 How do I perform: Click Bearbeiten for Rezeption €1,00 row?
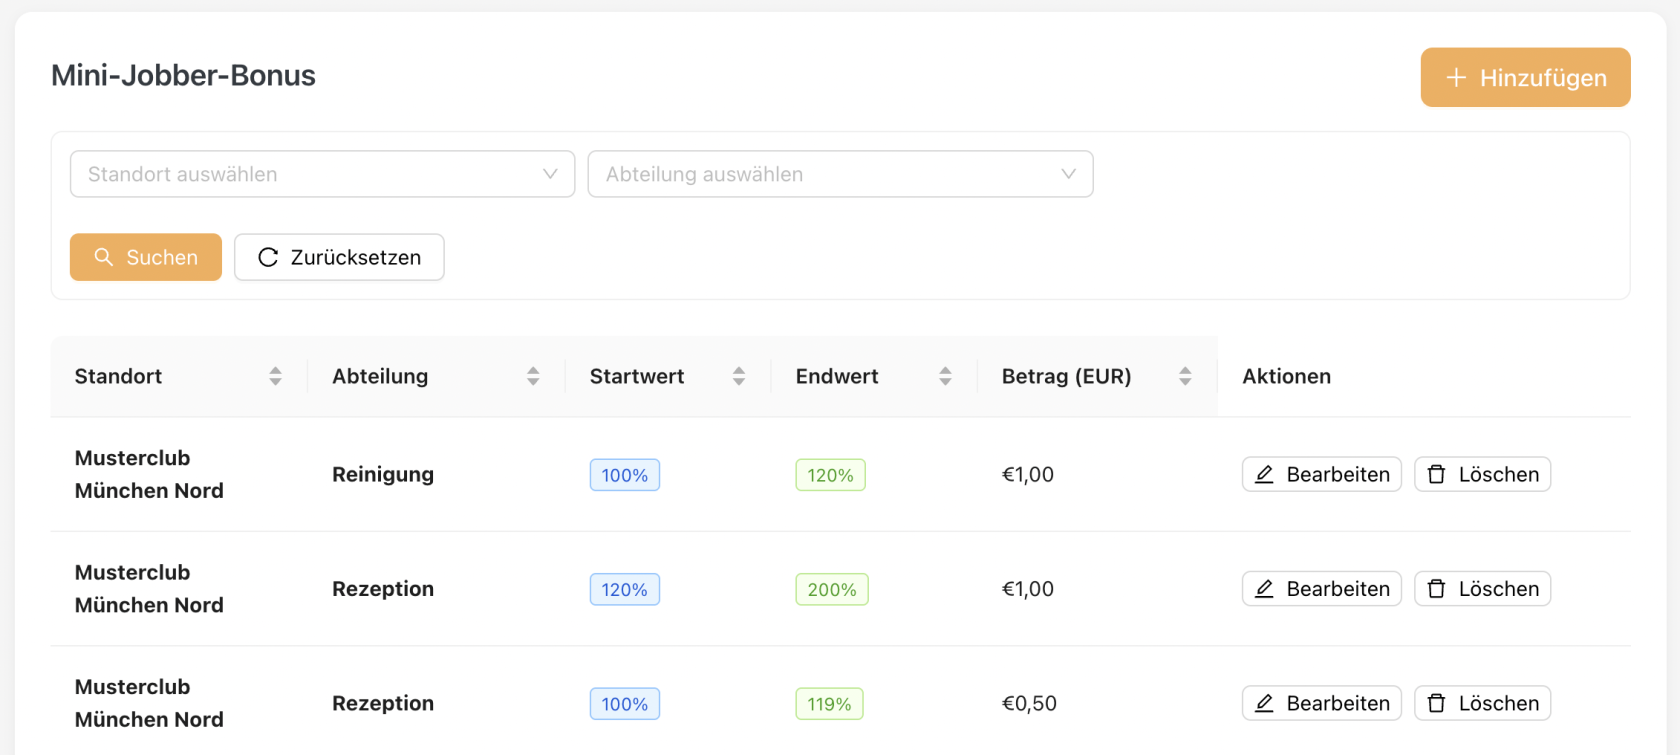[1321, 589]
